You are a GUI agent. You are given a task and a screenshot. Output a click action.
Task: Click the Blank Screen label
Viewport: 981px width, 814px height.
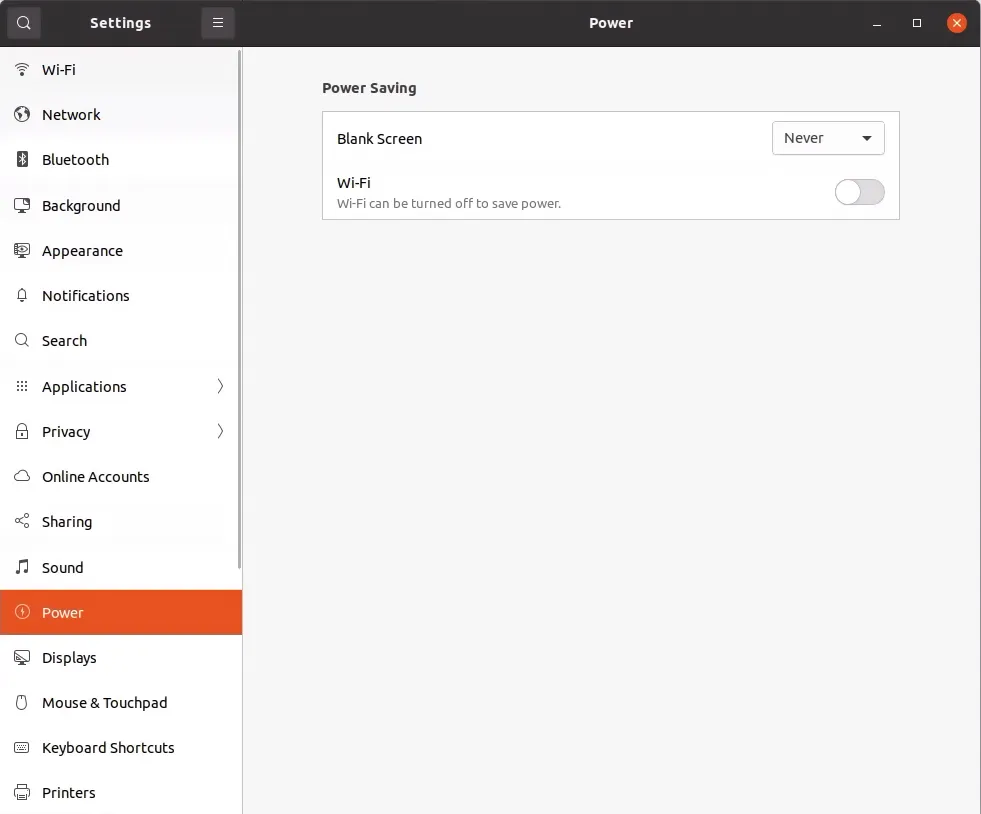tap(379, 139)
